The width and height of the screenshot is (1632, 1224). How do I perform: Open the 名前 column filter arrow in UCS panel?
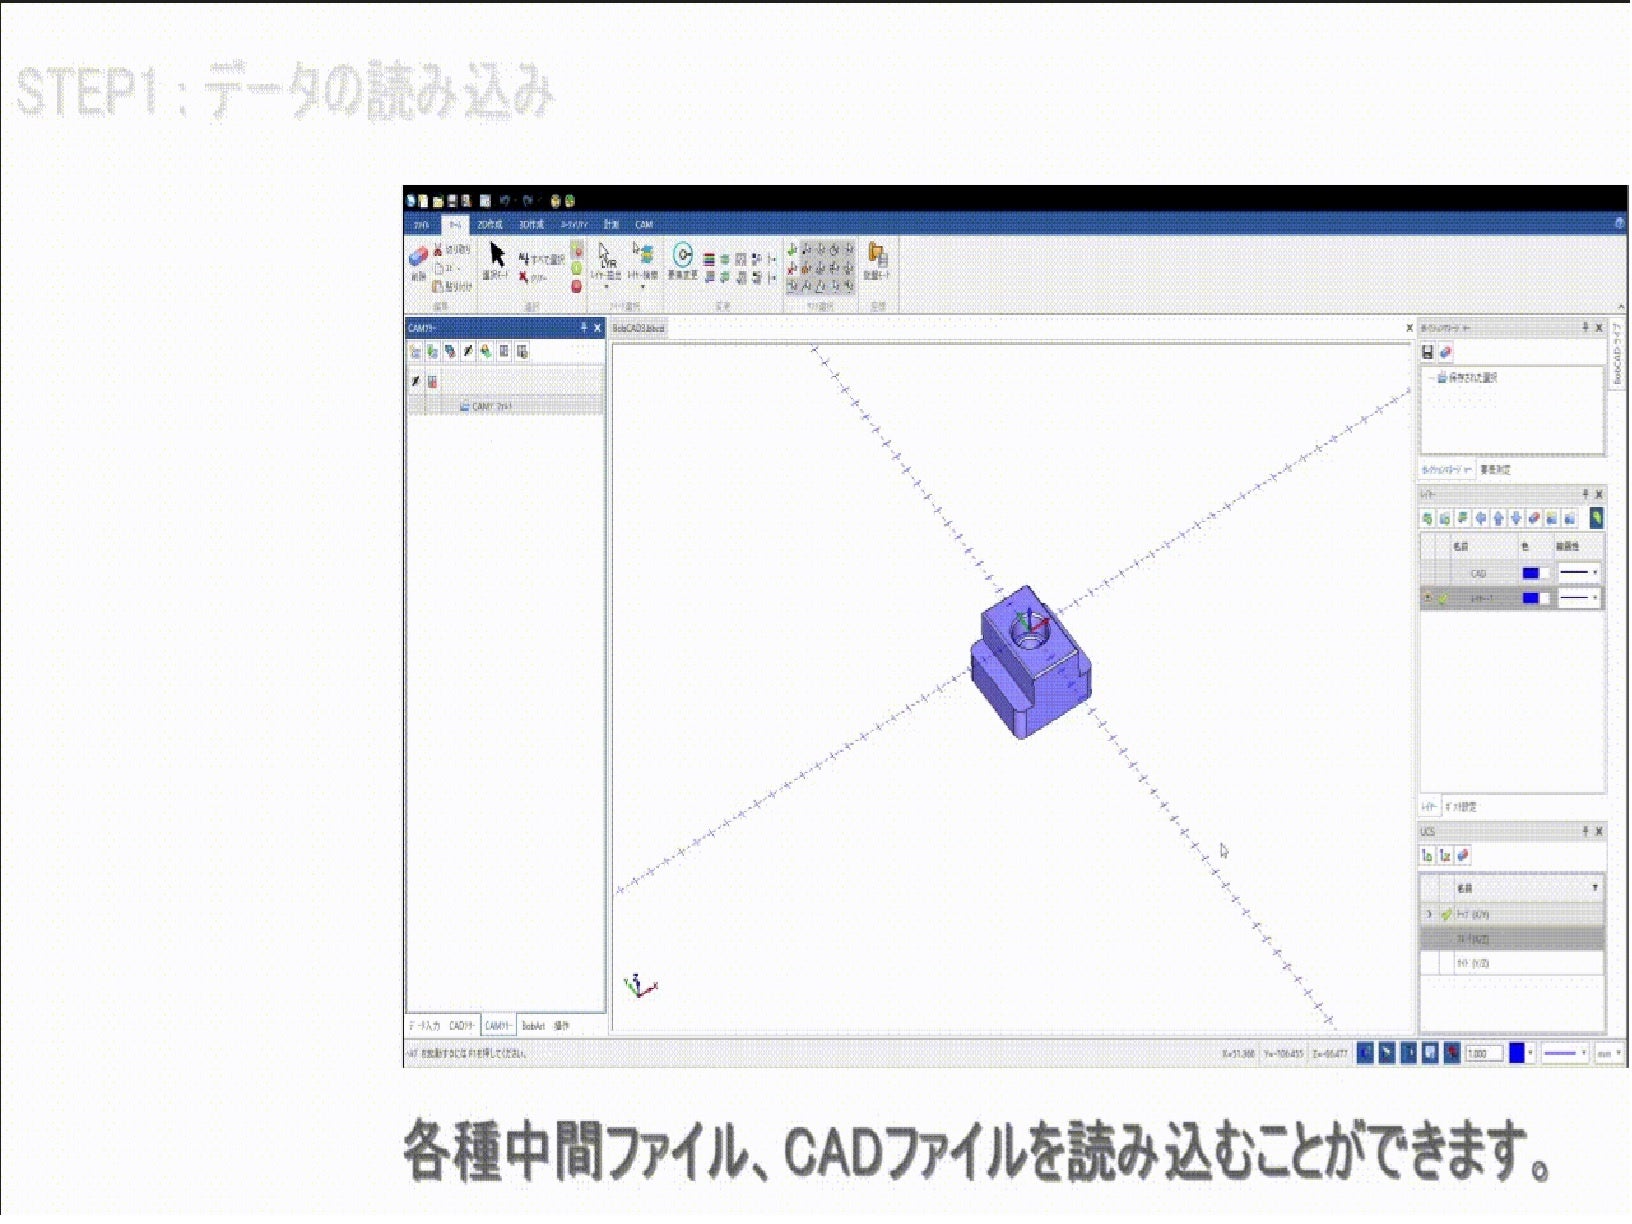point(1594,888)
